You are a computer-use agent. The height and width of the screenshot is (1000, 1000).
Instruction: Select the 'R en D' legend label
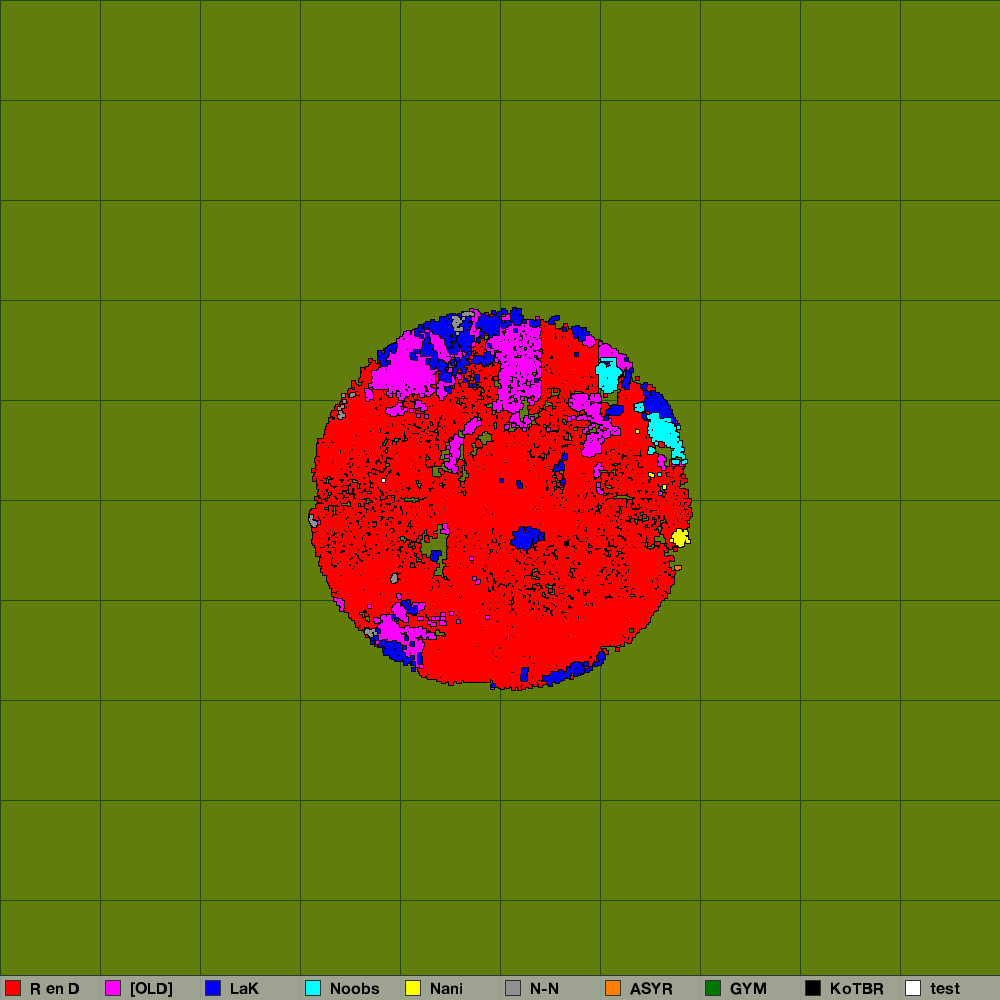(x=55, y=989)
